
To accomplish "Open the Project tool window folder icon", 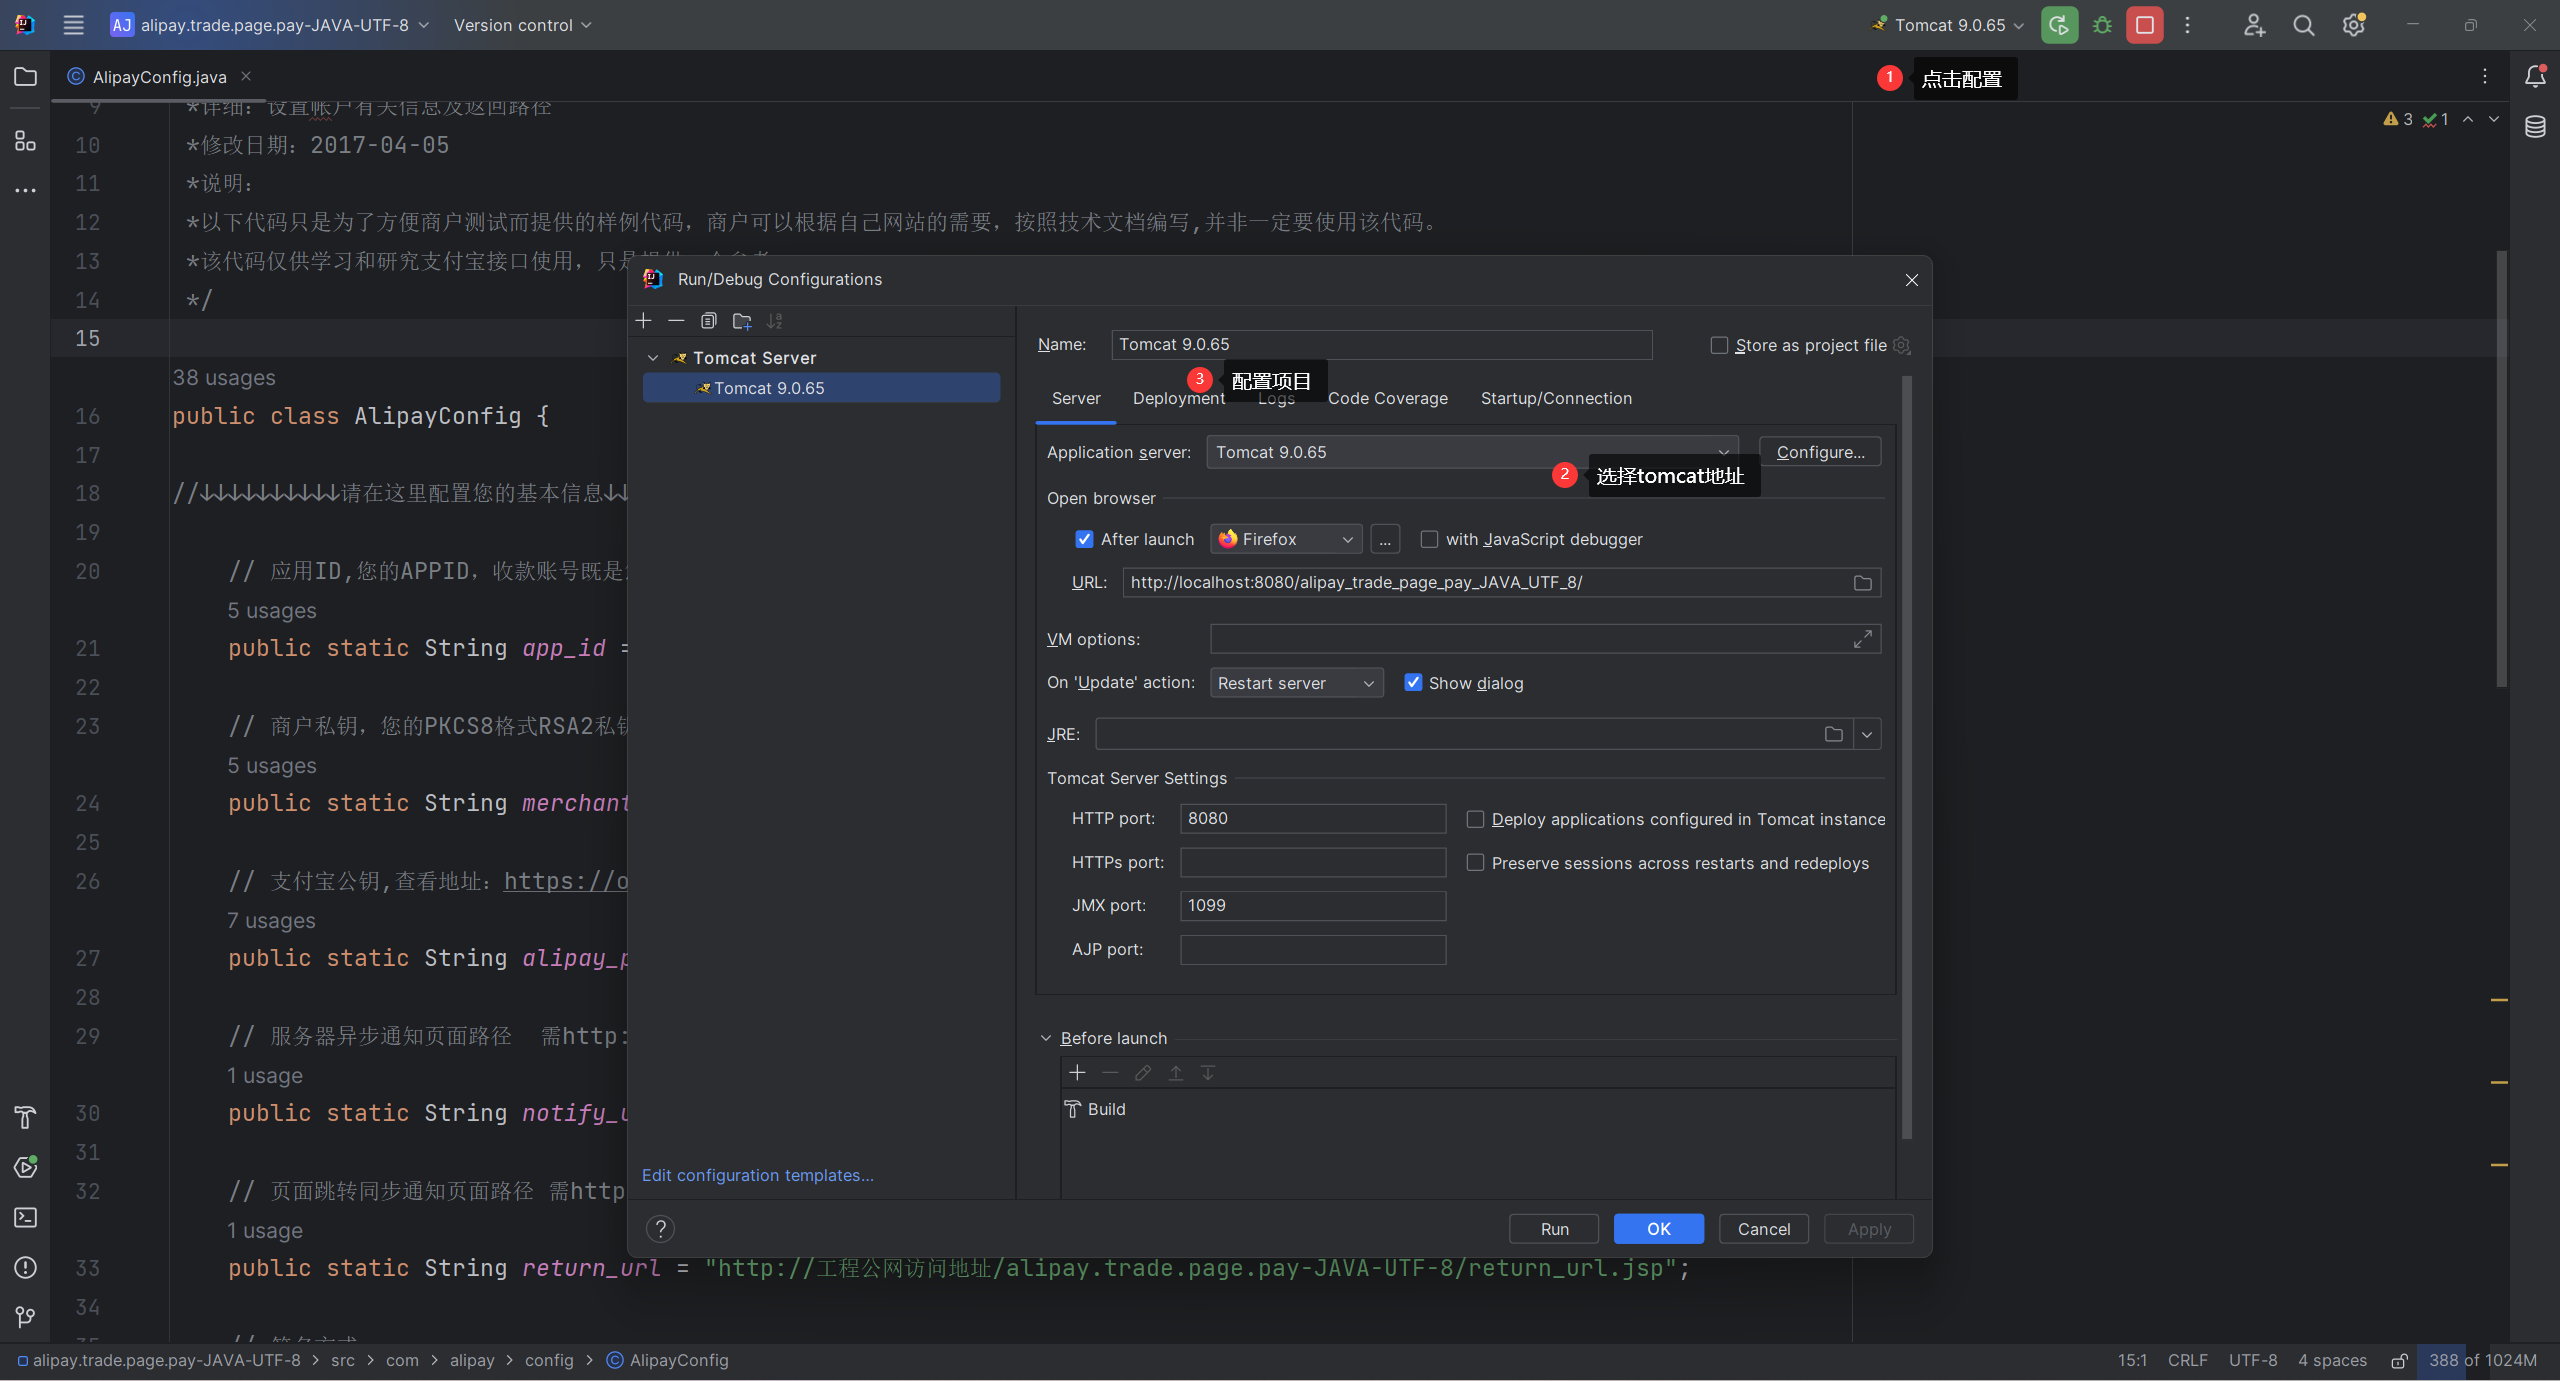I will pyautogui.click(x=25, y=77).
